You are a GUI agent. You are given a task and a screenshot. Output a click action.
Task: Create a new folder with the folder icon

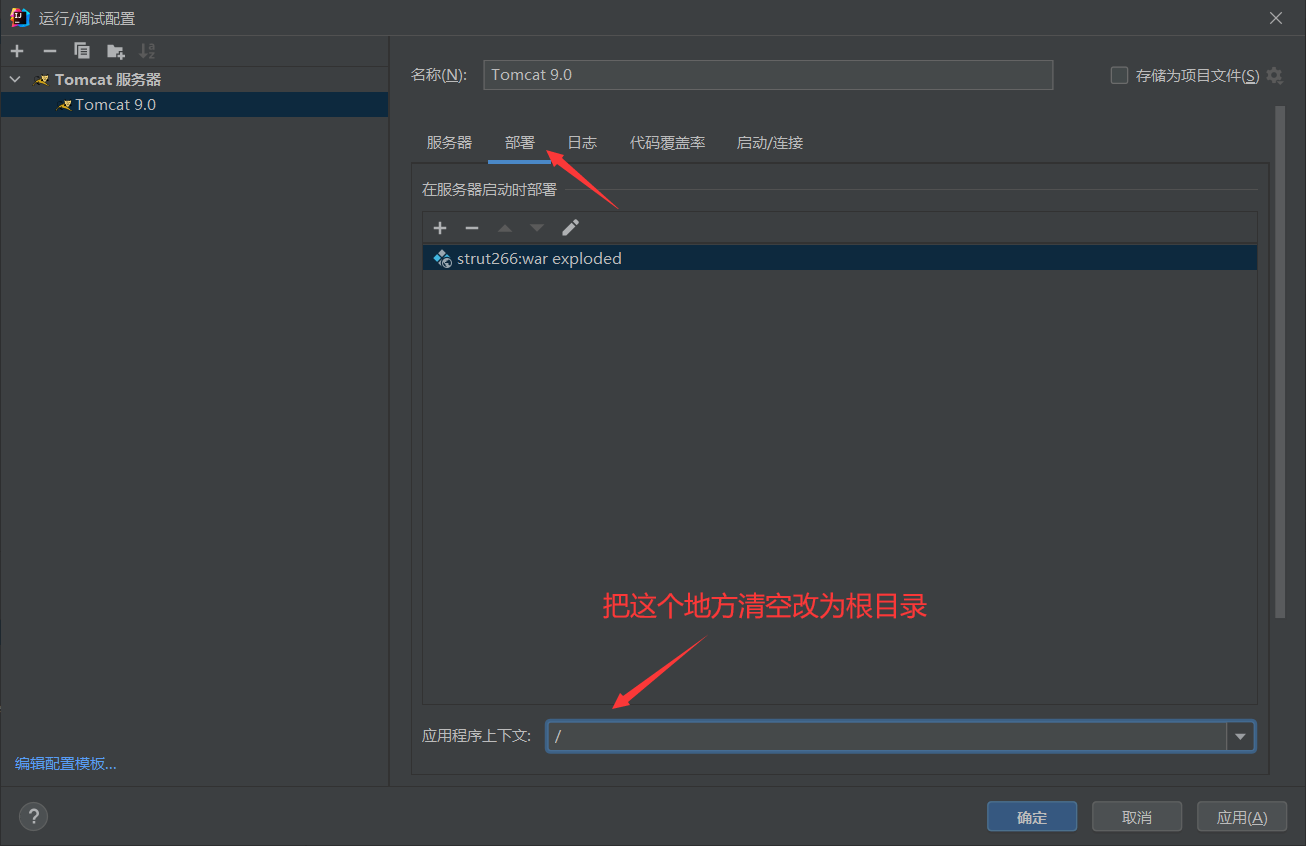click(x=115, y=51)
